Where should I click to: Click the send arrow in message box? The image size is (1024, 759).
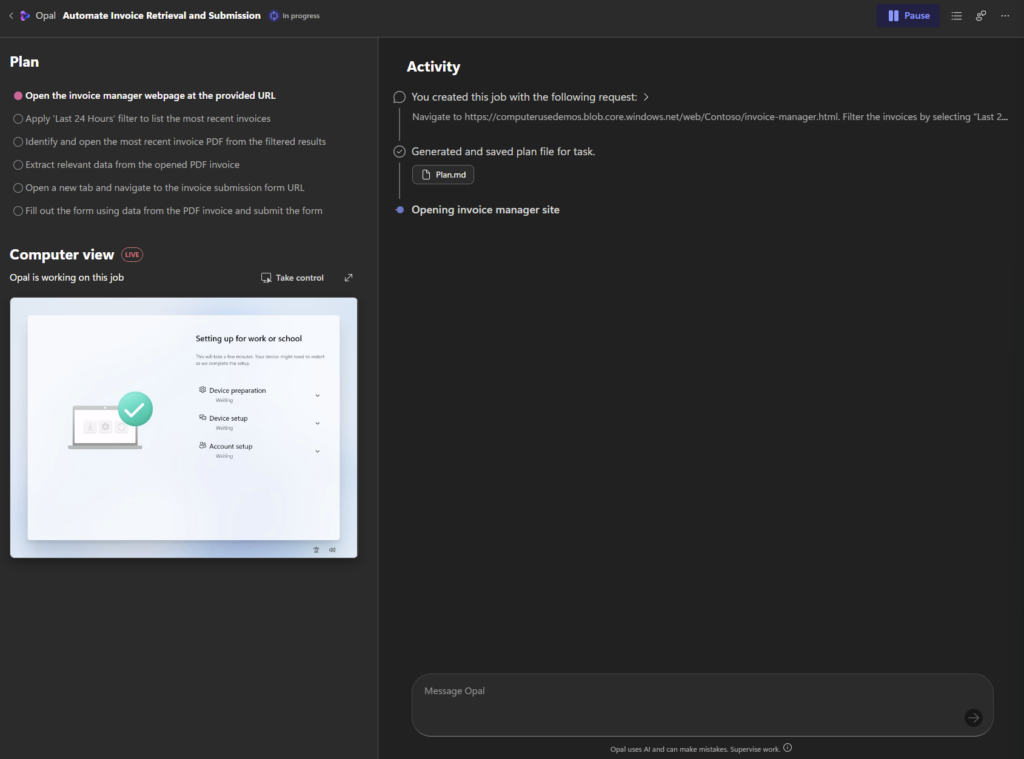coord(973,717)
